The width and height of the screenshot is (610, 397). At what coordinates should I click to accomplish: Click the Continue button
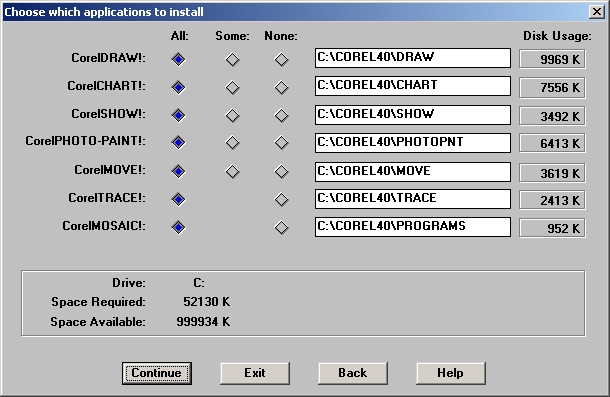point(157,373)
